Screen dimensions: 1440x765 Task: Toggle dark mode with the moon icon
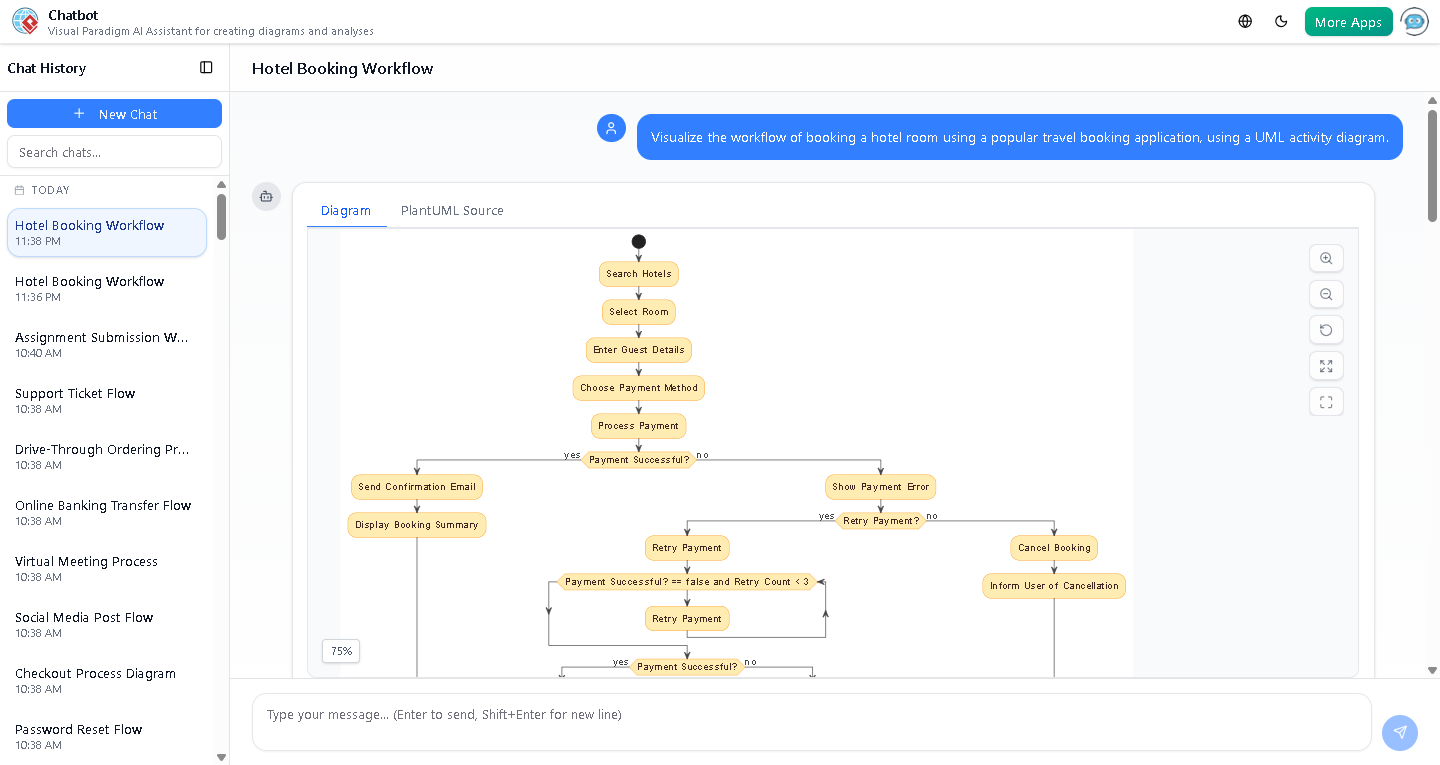click(x=1281, y=20)
